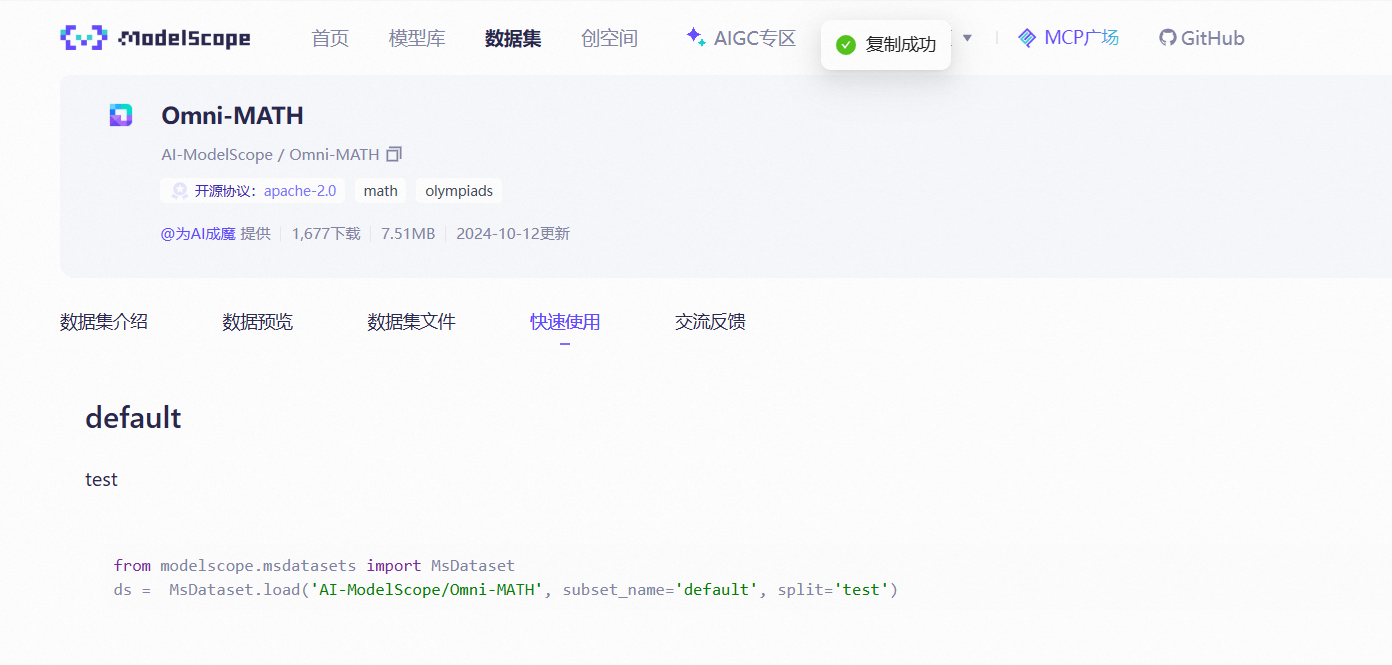Open the MCP广场 link
The height and width of the screenshot is (665, 1392).
(1081, 38)
